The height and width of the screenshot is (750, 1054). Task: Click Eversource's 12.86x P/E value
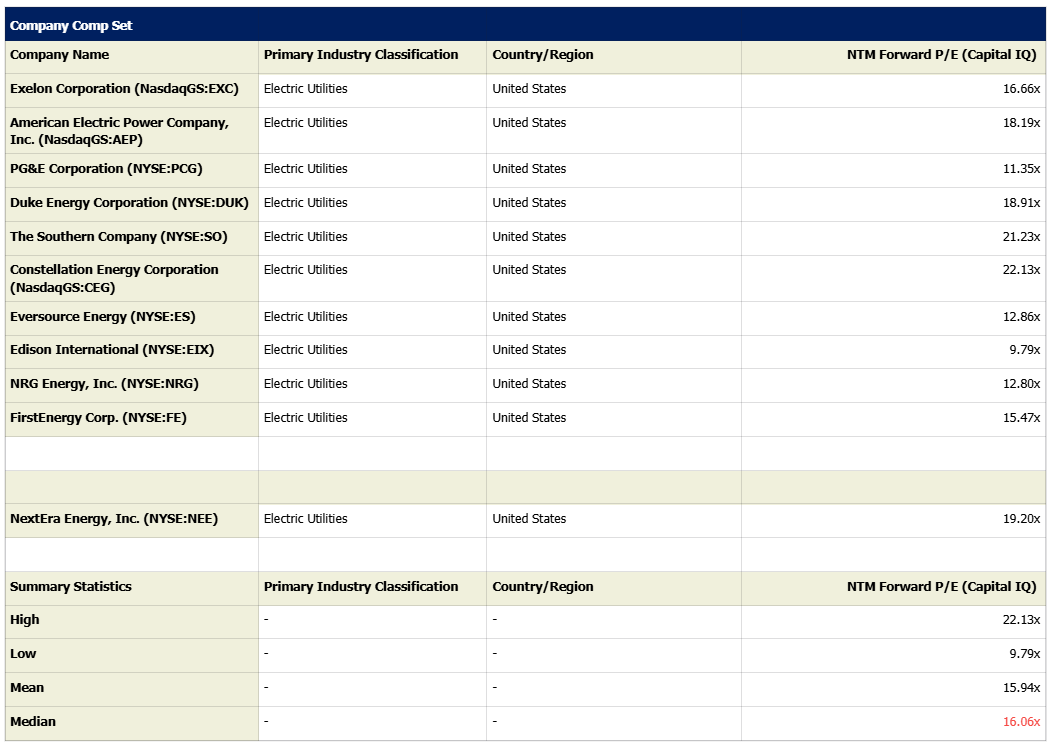pyautogui.click(x=1021, y=317)
